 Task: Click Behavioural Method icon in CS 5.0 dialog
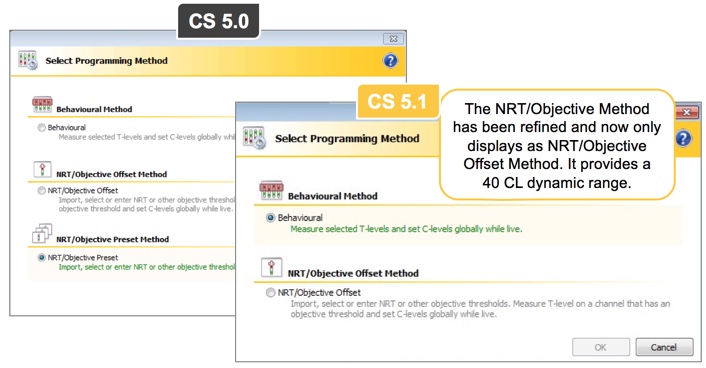(42, 104)
